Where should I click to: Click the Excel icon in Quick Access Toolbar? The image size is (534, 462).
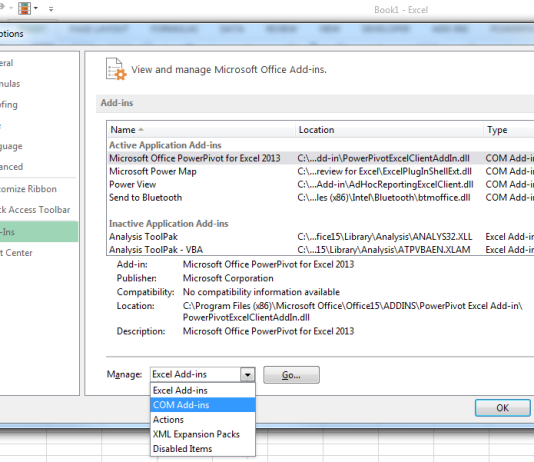pos(25,8)
